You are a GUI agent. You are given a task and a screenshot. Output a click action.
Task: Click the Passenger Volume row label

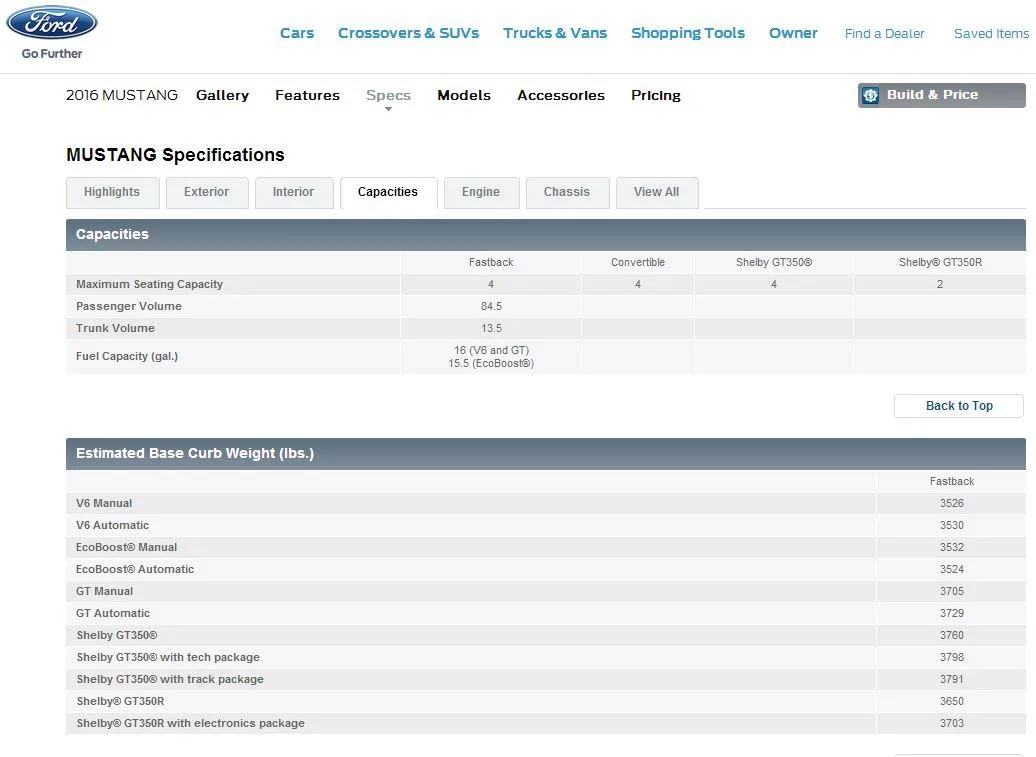129,306
